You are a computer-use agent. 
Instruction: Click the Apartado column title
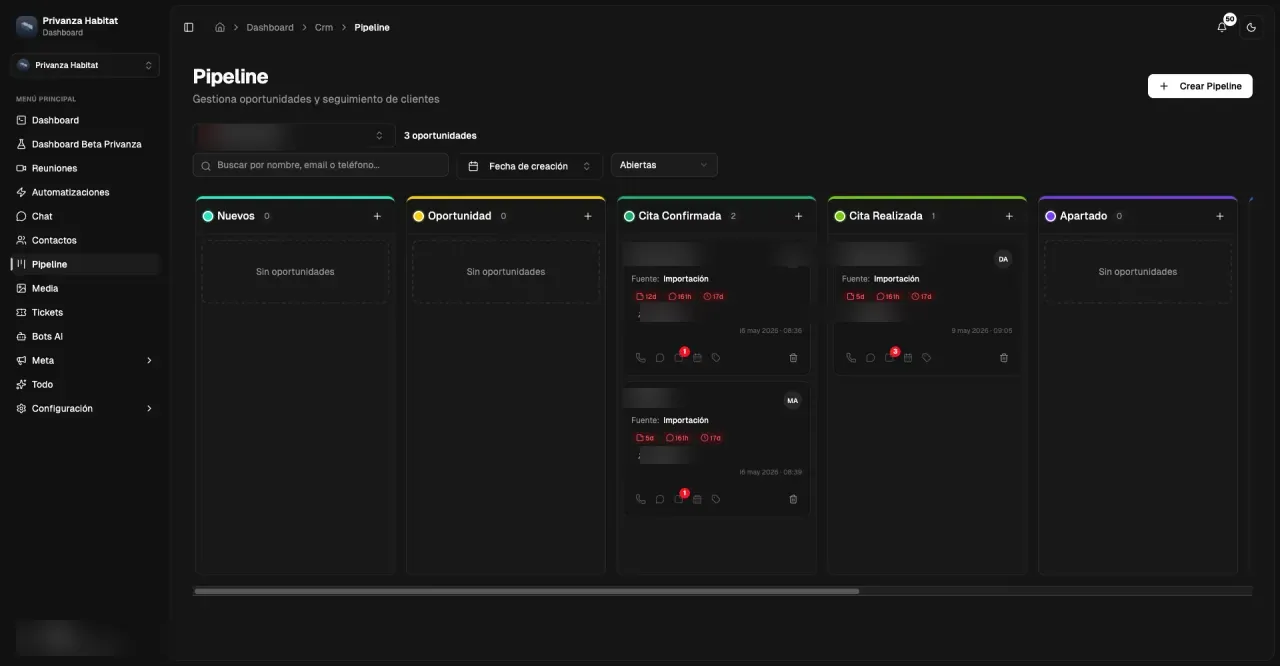click(x=1083, y=216)
